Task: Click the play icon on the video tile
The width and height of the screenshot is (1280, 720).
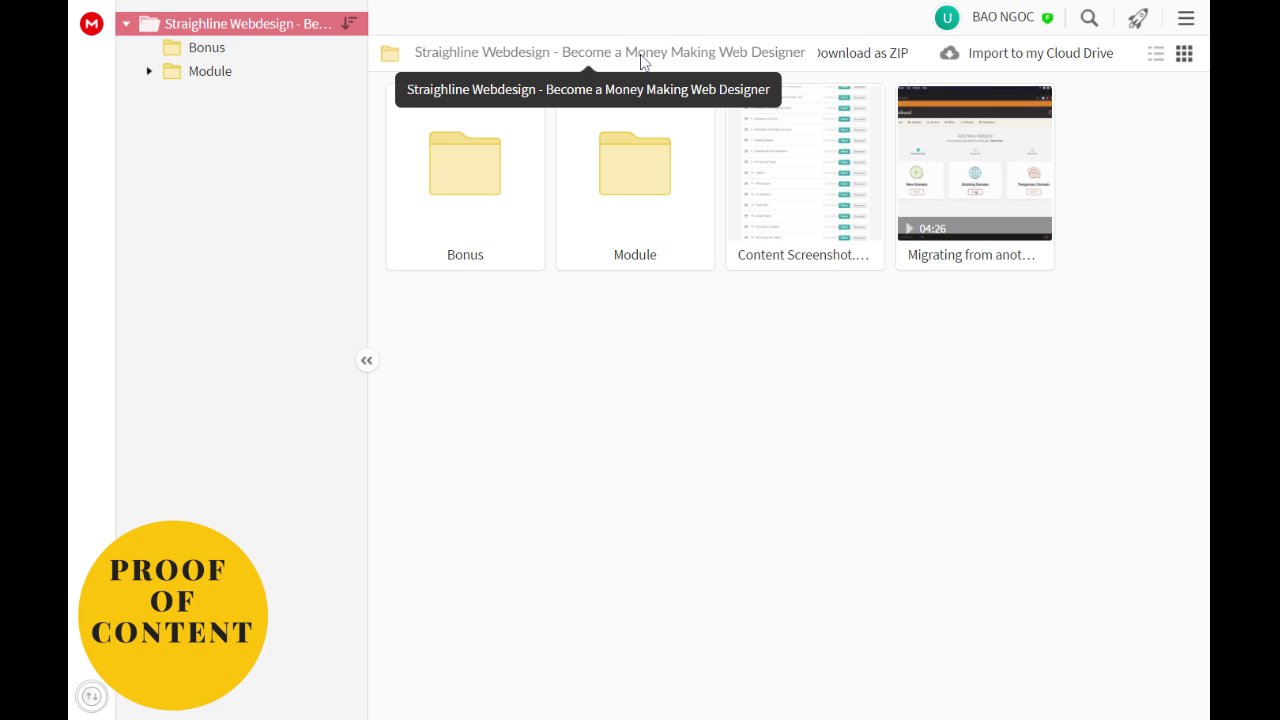Action: pyautogui.click(x=909, y=229)
